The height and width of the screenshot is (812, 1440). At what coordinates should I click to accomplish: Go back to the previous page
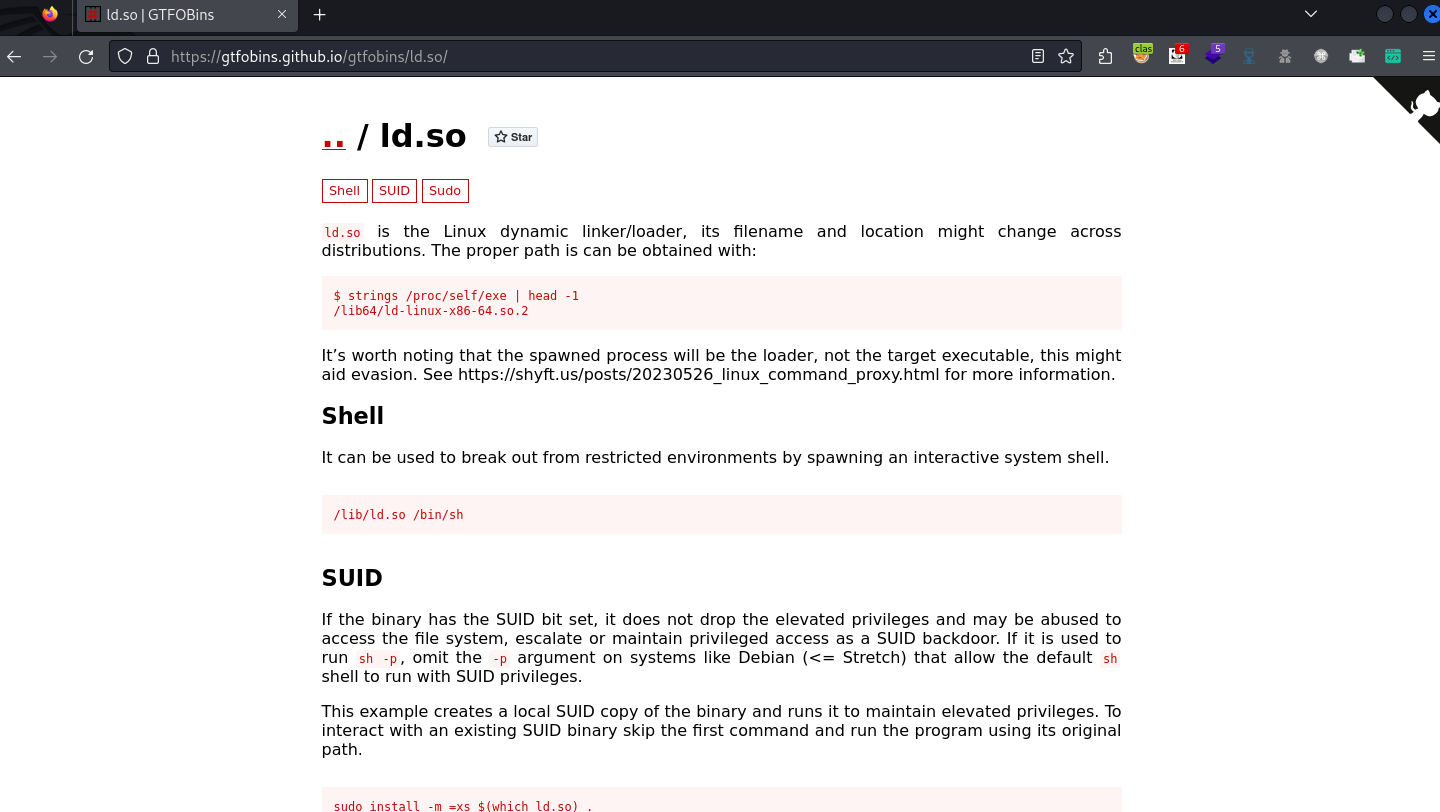point(14,56)
